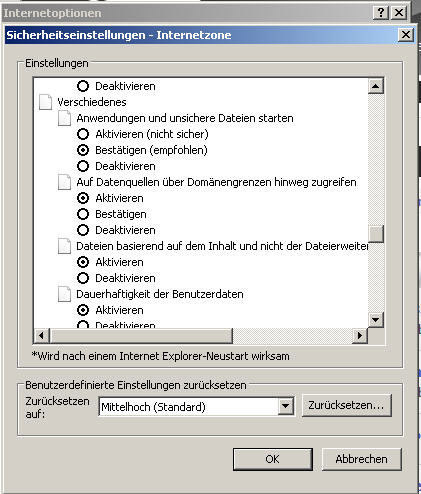Click icon beside Dateien basierend auf dem Inhalt
Image resolution: width=421 pixels, height=494 pixels.
tap(64, 246)
